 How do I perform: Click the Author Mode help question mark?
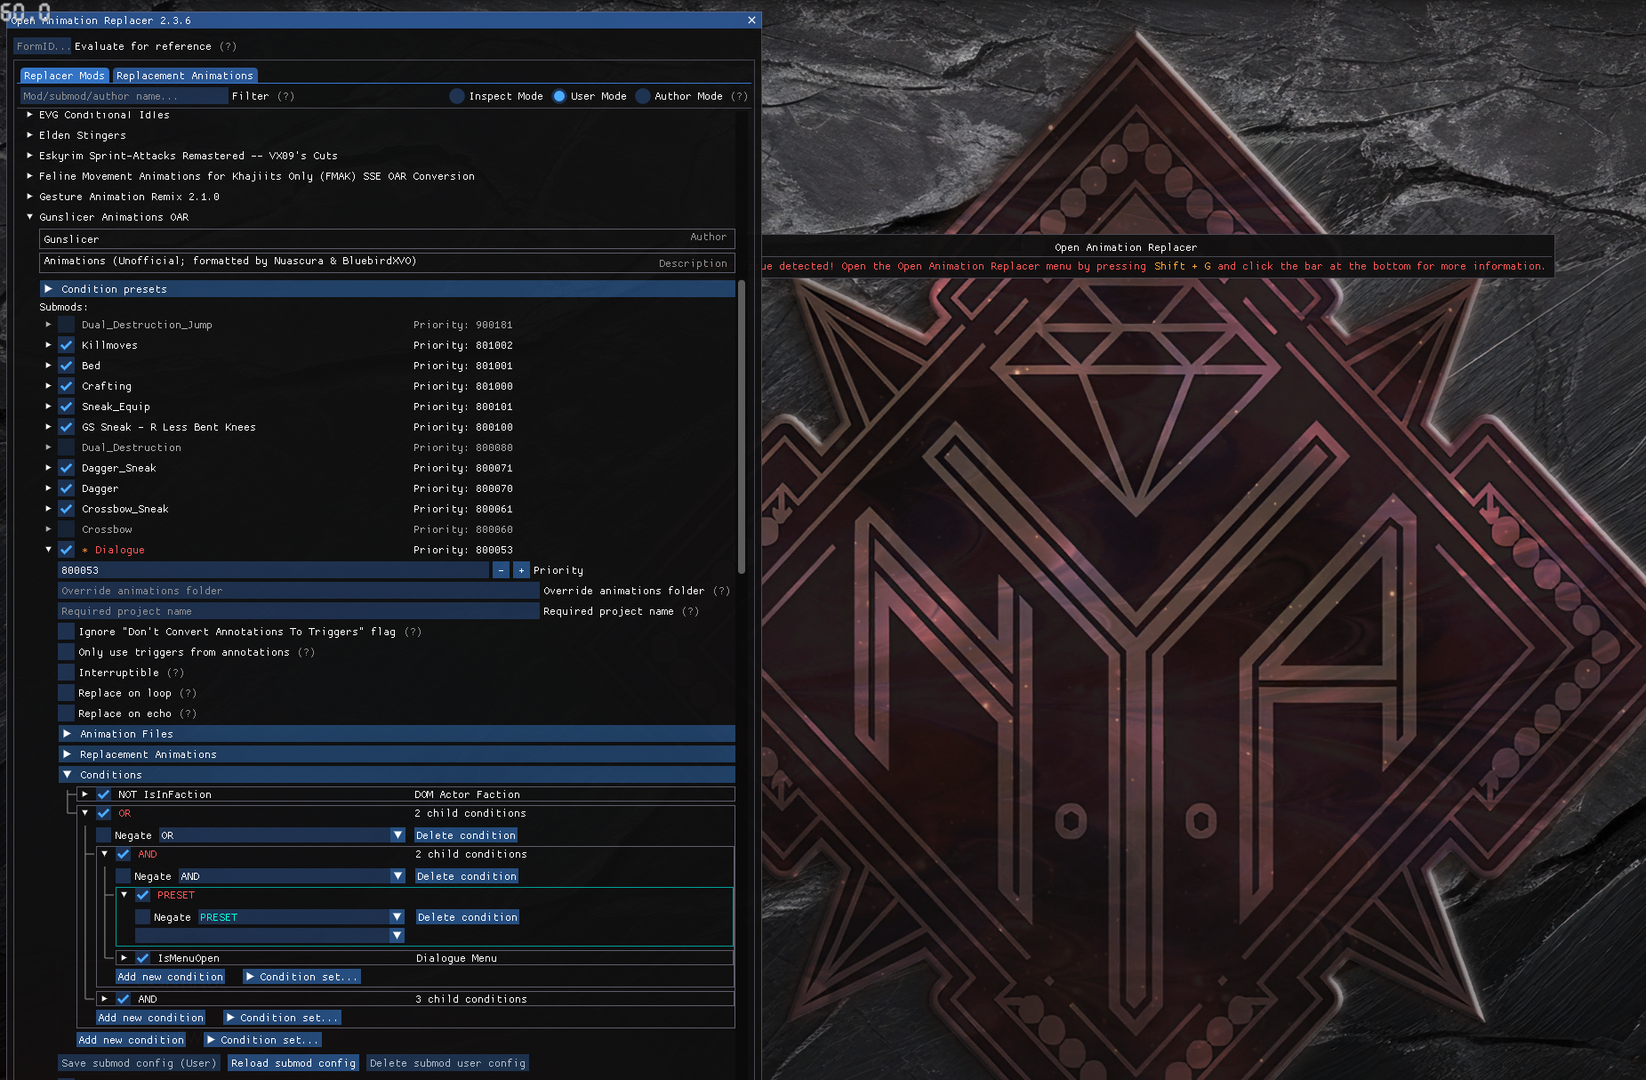pos(739,96)
